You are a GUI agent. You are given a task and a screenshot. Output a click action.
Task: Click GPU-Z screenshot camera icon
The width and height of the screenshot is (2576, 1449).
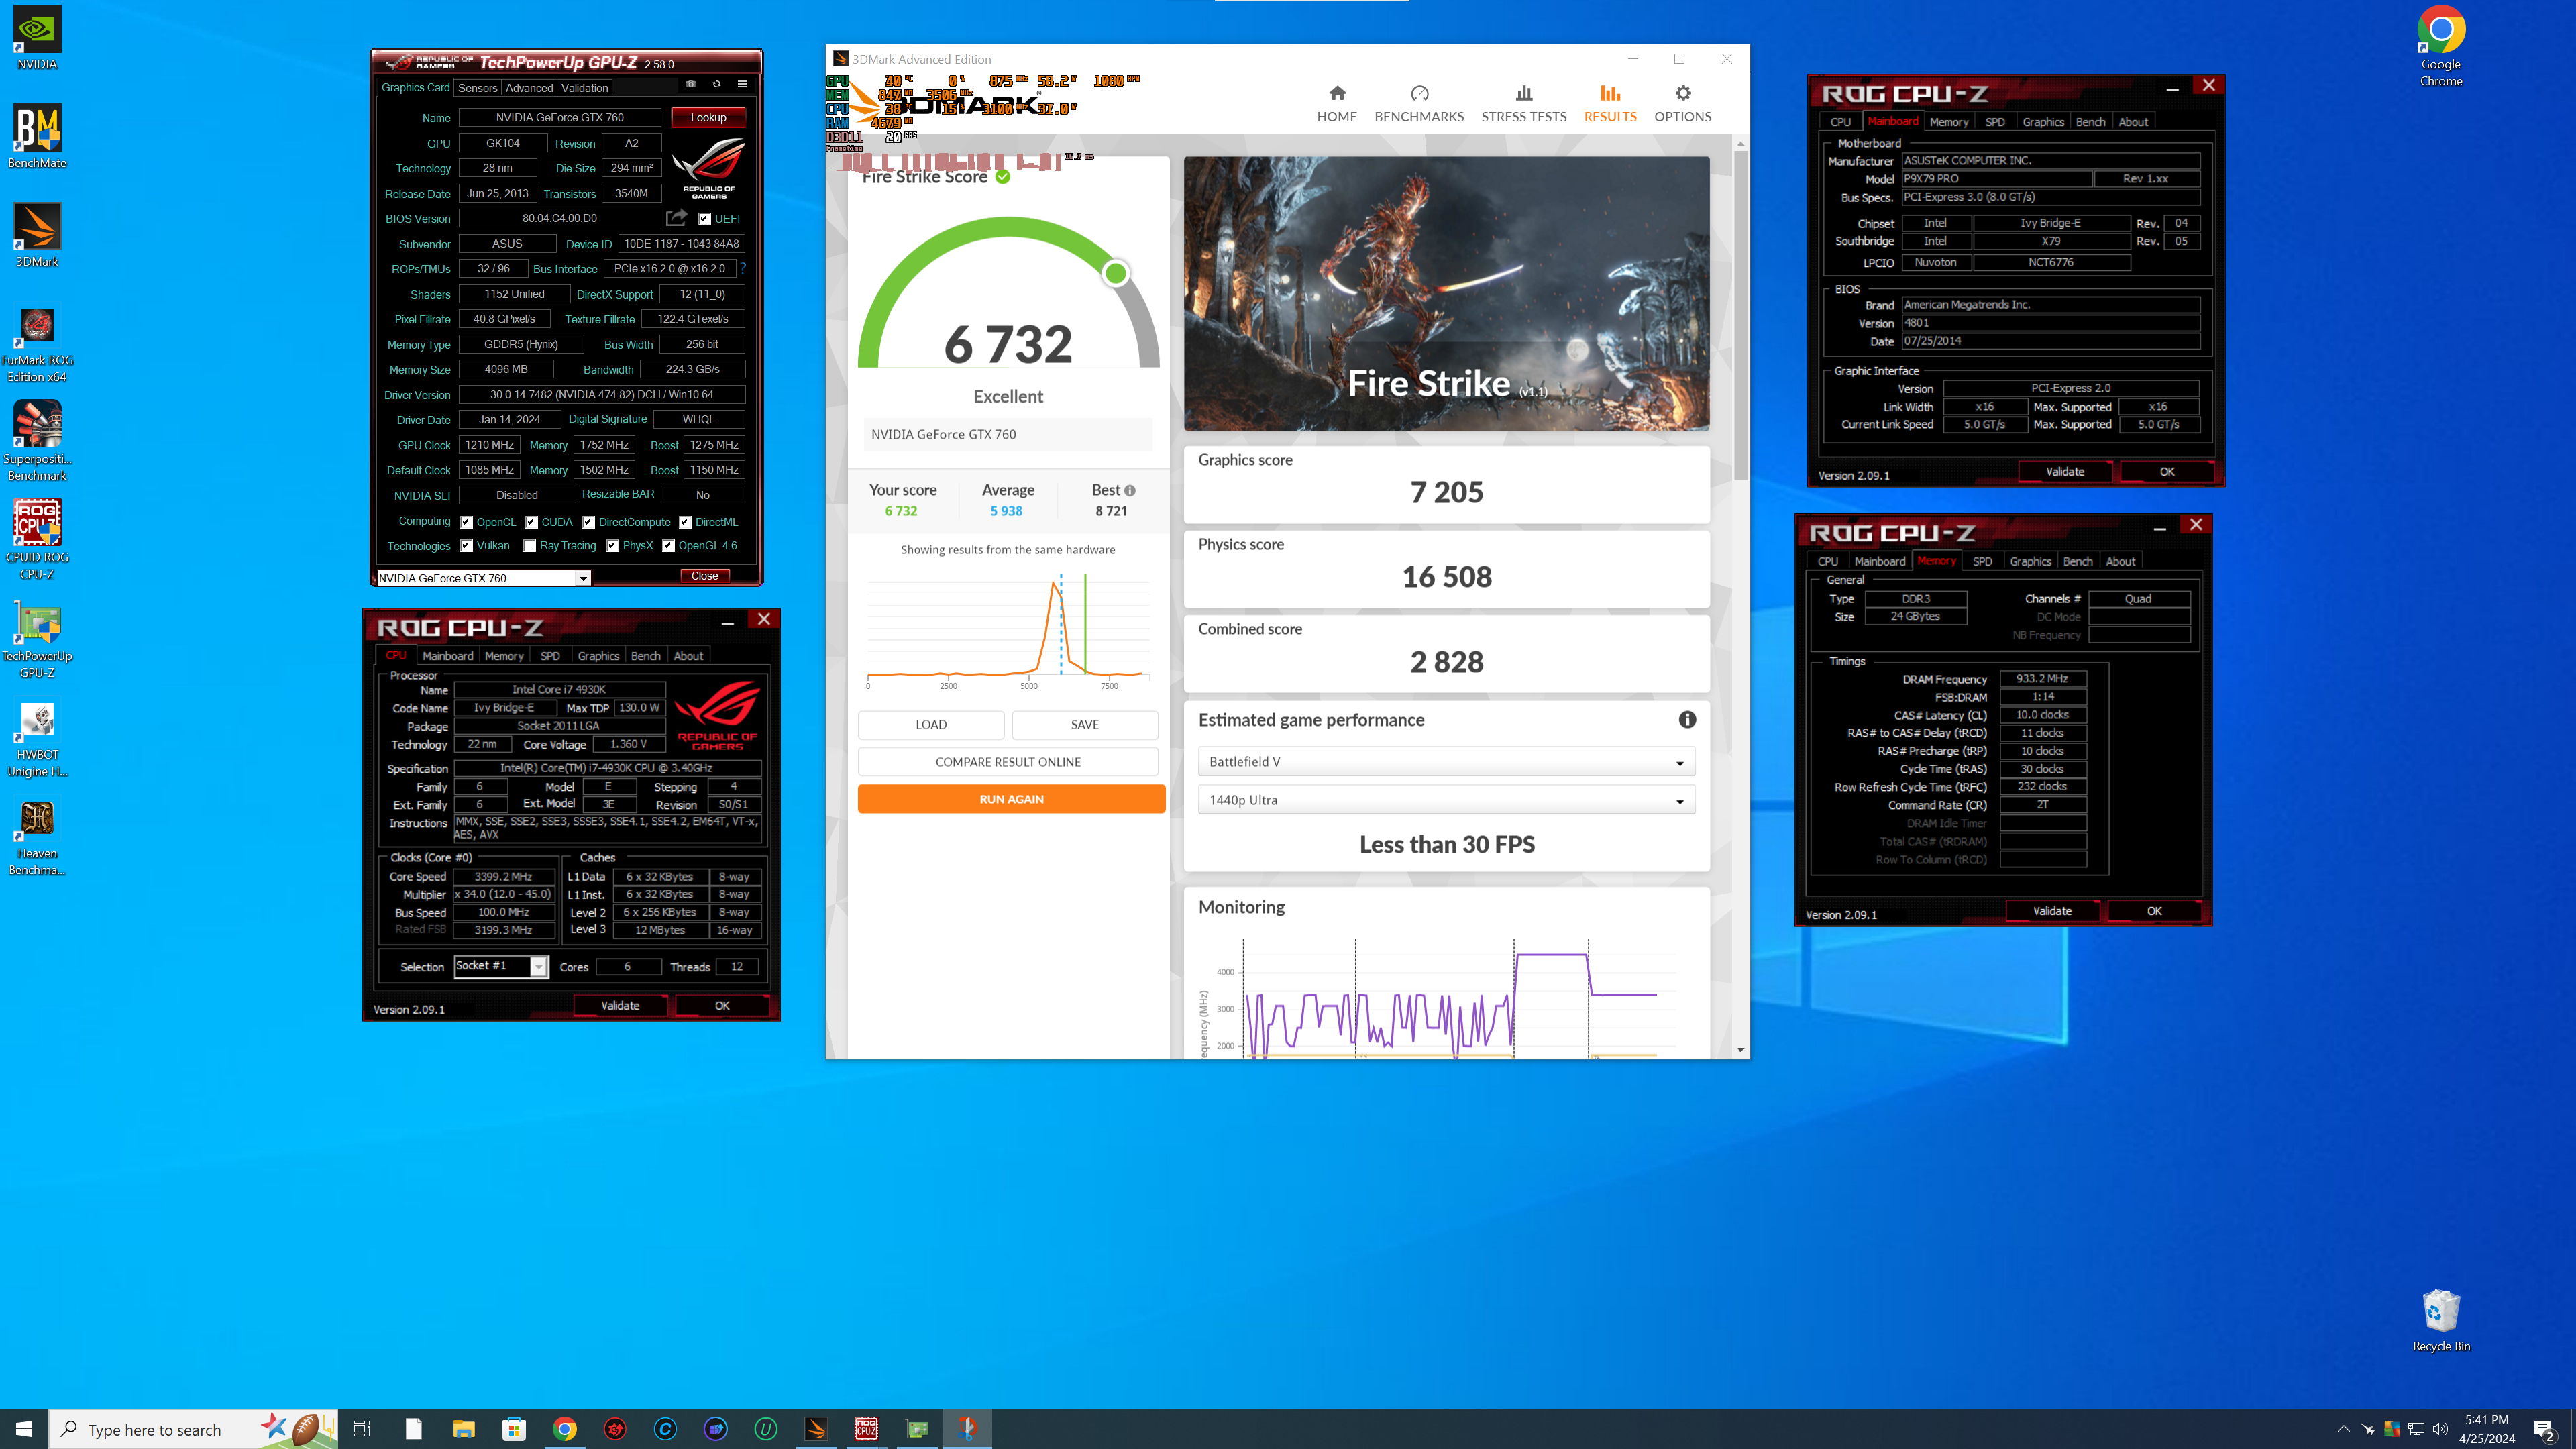(690, 85)
